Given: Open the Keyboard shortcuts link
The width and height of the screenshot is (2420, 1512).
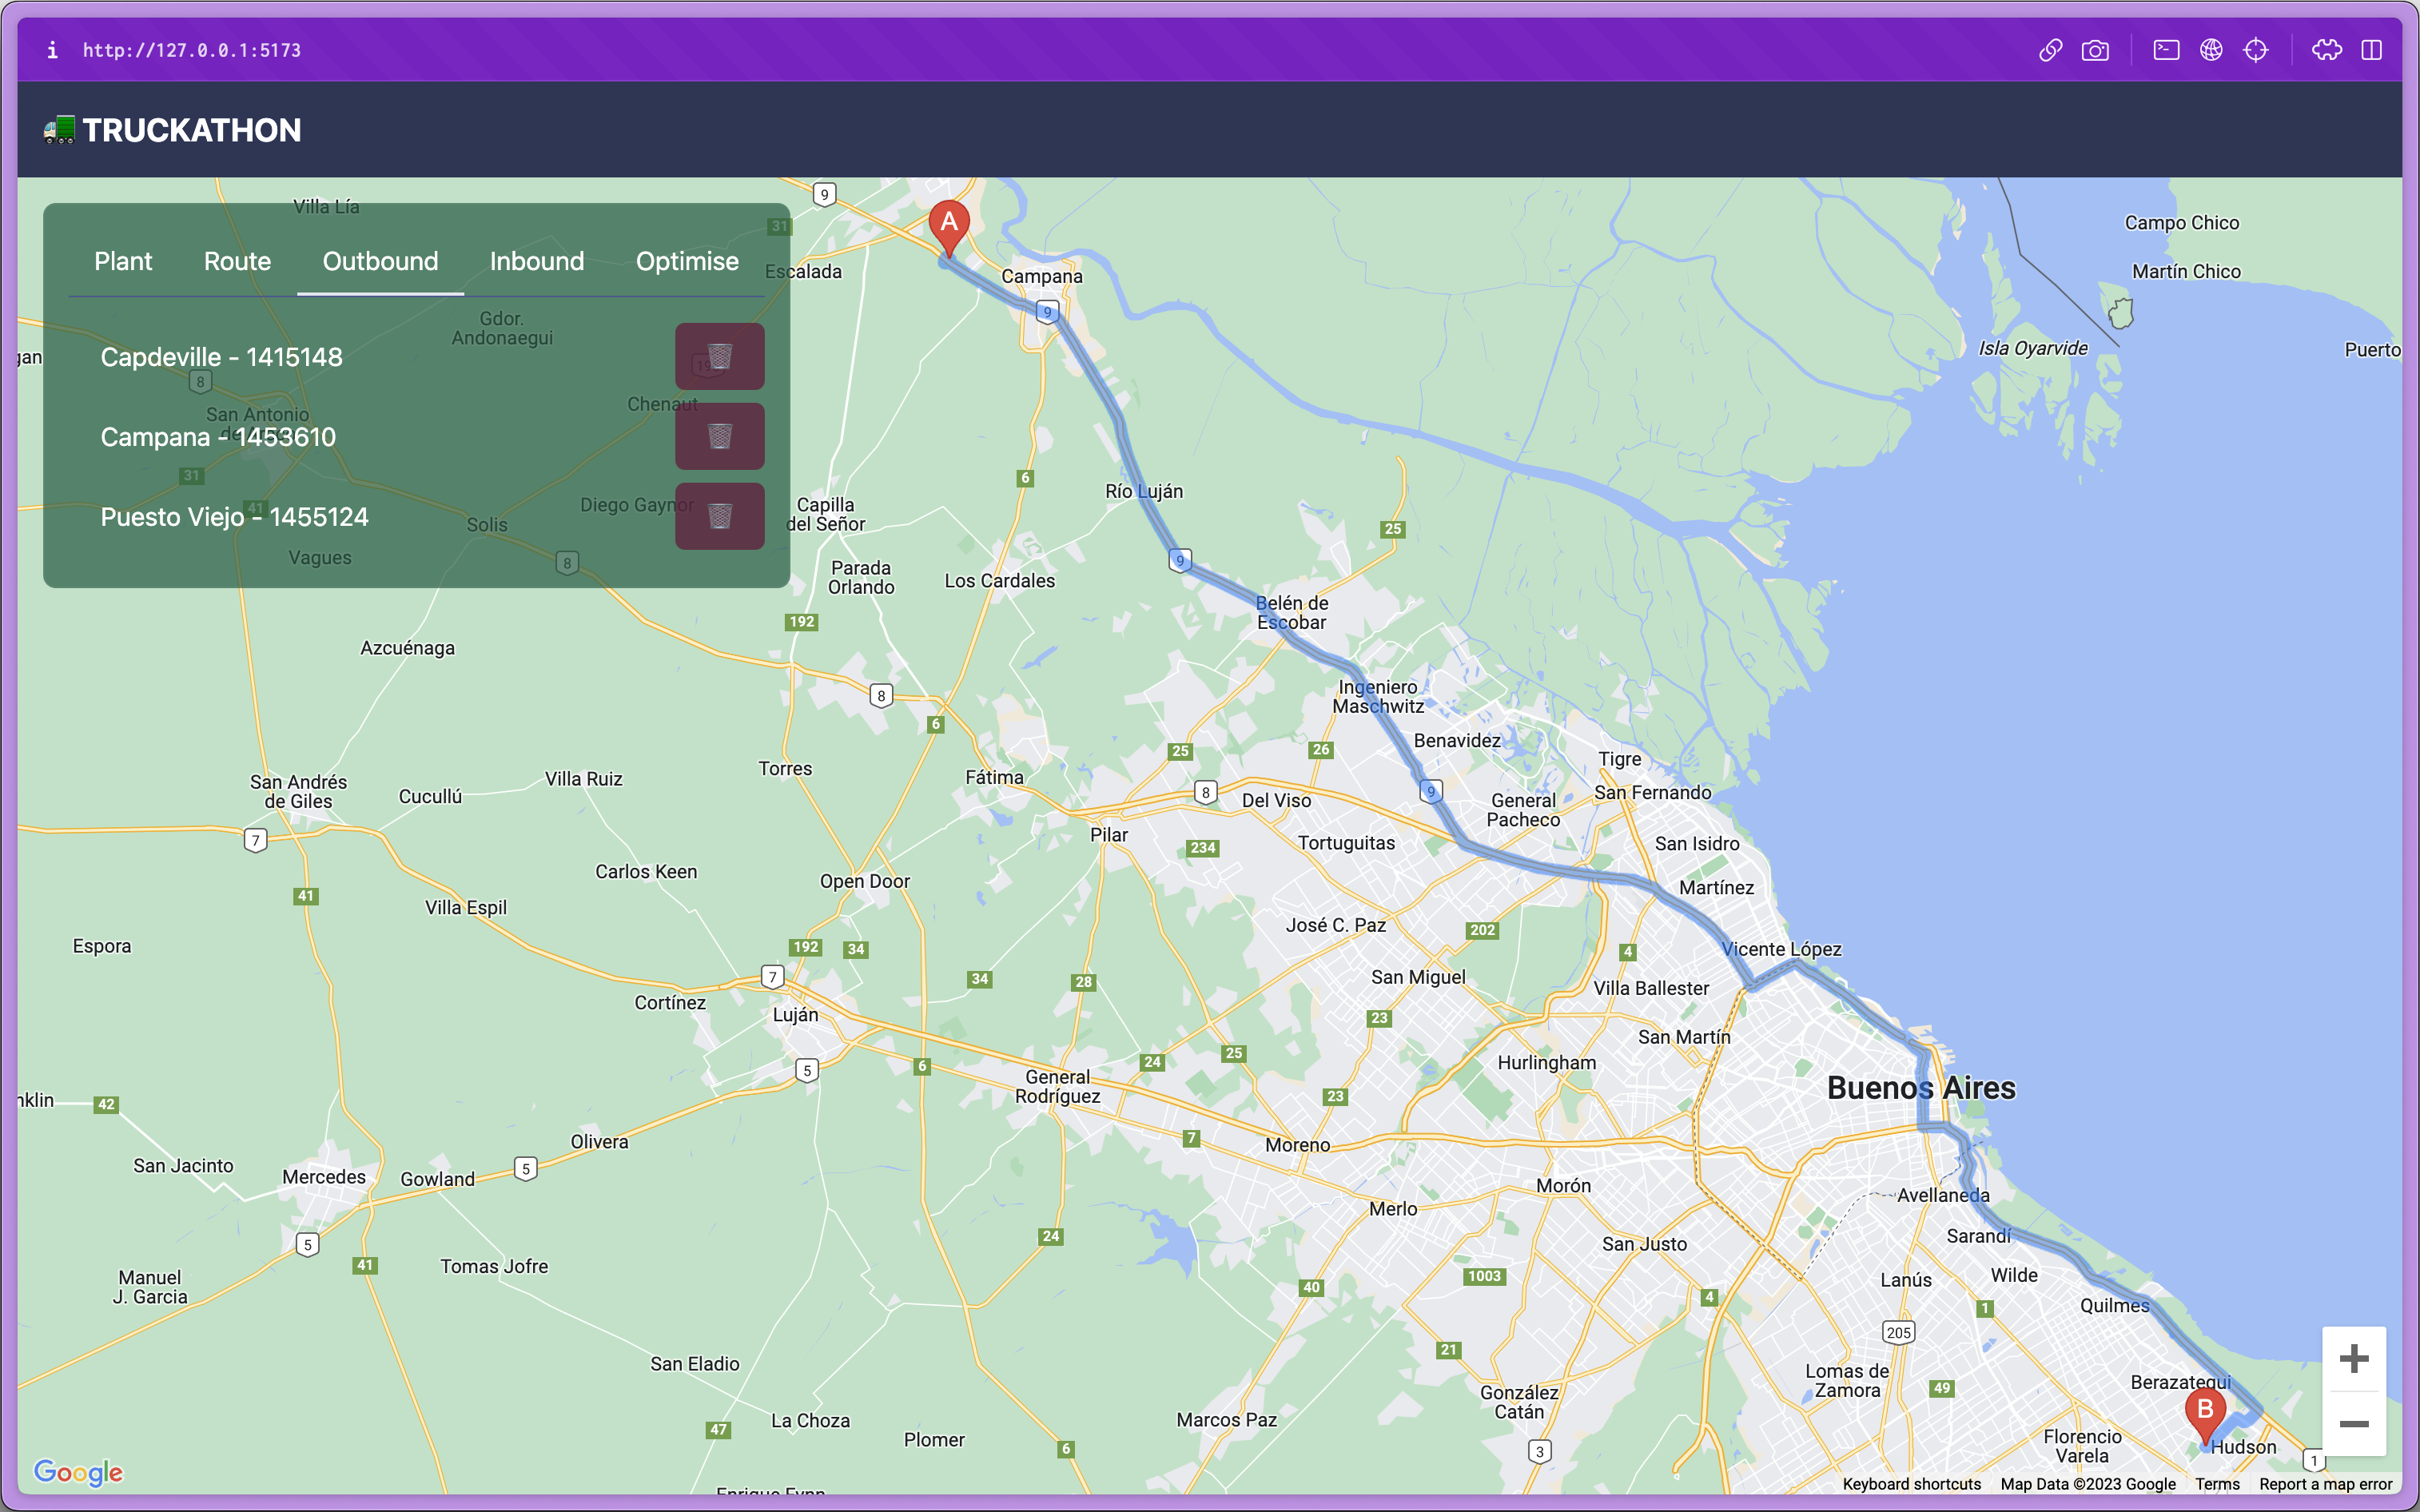Looking at the screenshot, I should point(1911,1484).
